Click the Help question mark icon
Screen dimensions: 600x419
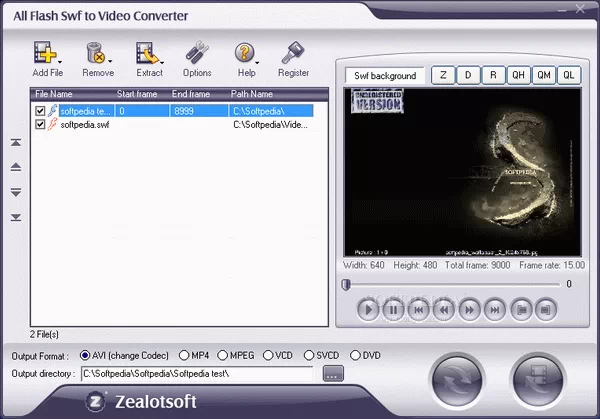[244, 52]
